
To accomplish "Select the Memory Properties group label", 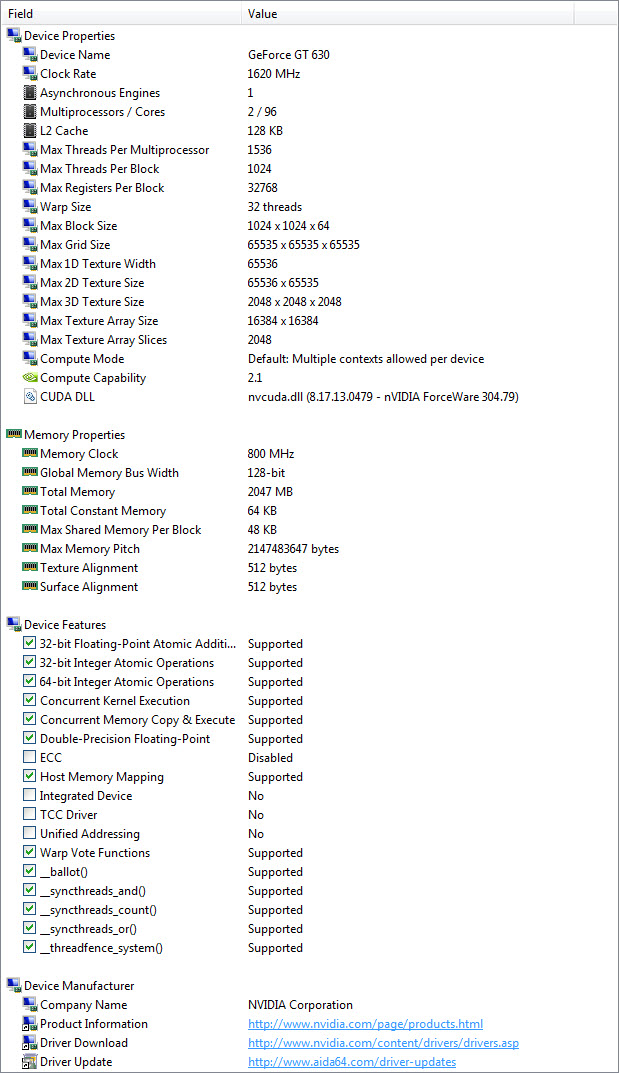I will point(75,435).
